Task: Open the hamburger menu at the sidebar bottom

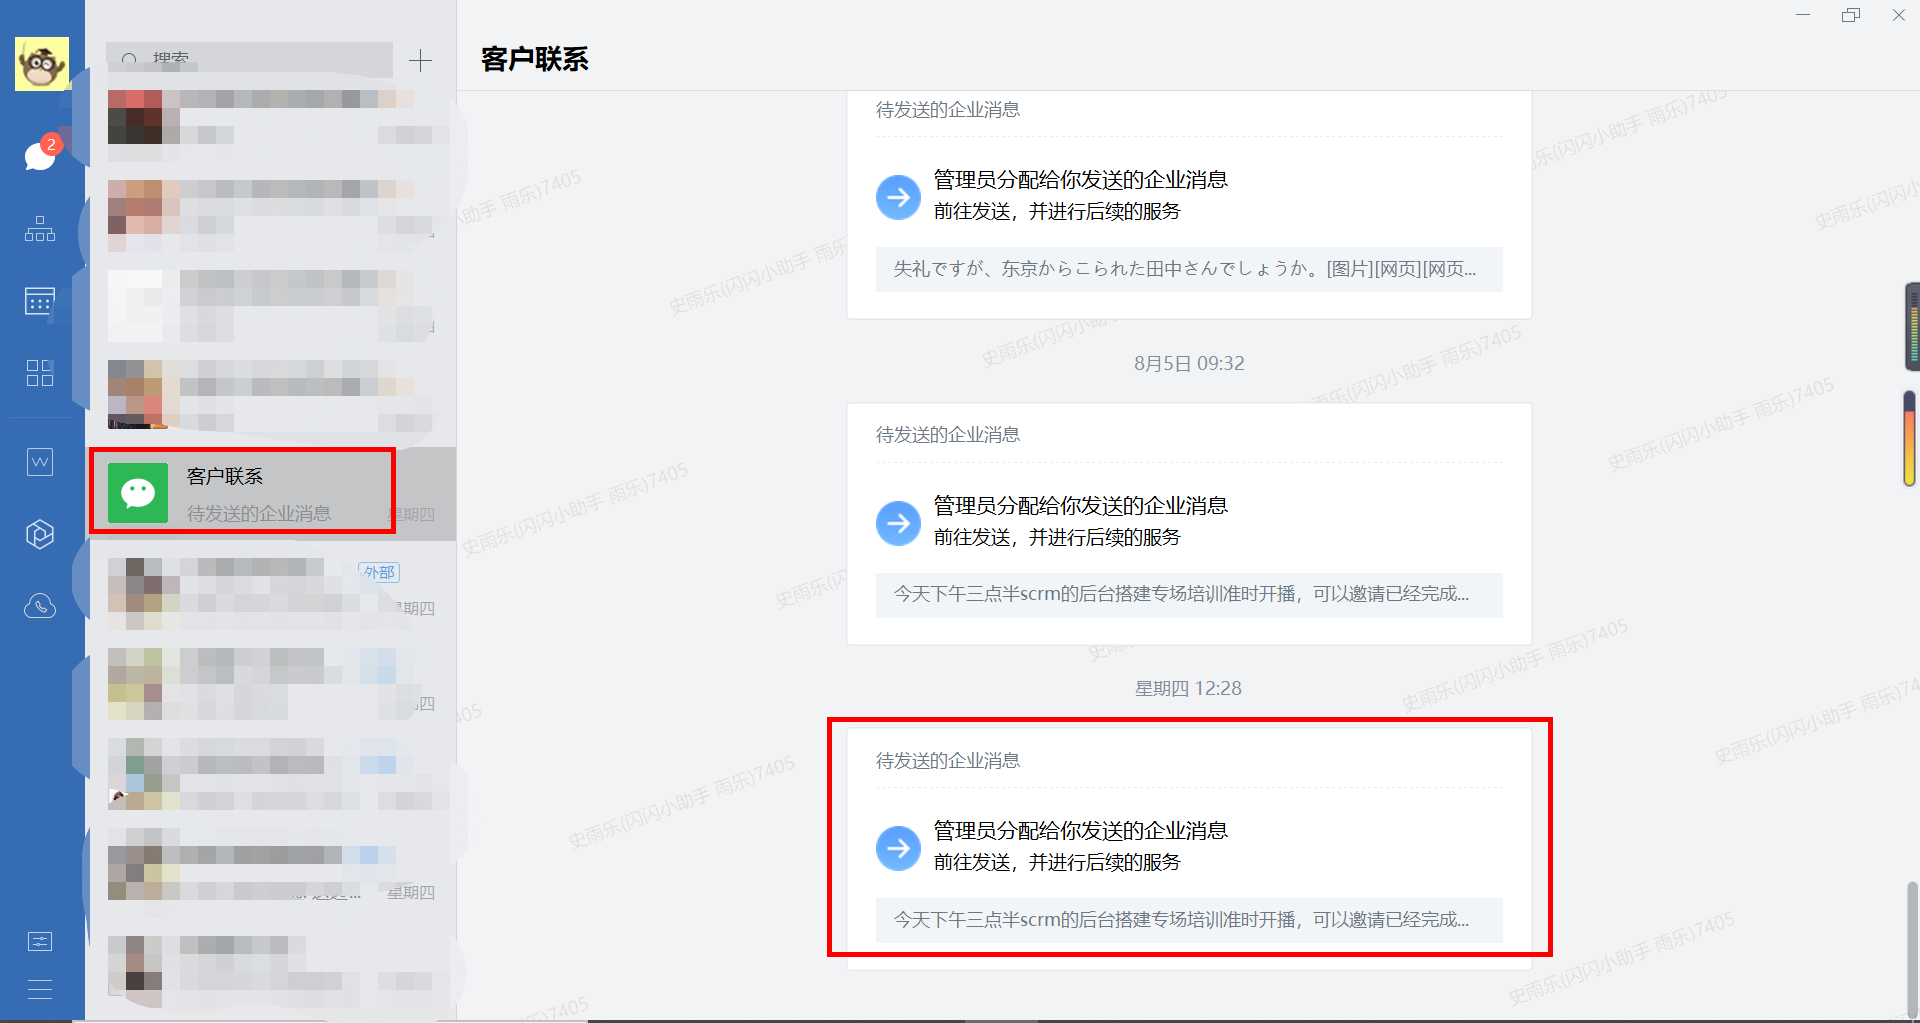Action: (x=39, y=989)
